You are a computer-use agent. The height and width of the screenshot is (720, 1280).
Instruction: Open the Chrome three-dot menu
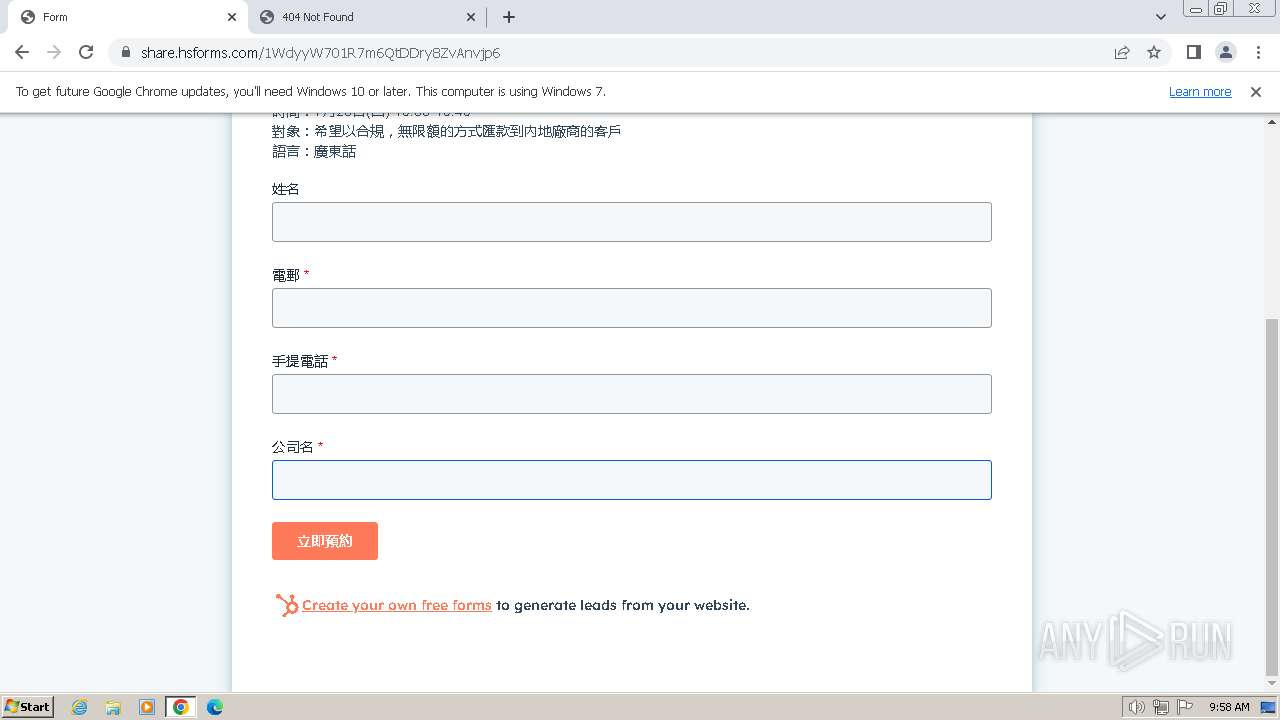pyautogui.click(x=1258, y=52)
